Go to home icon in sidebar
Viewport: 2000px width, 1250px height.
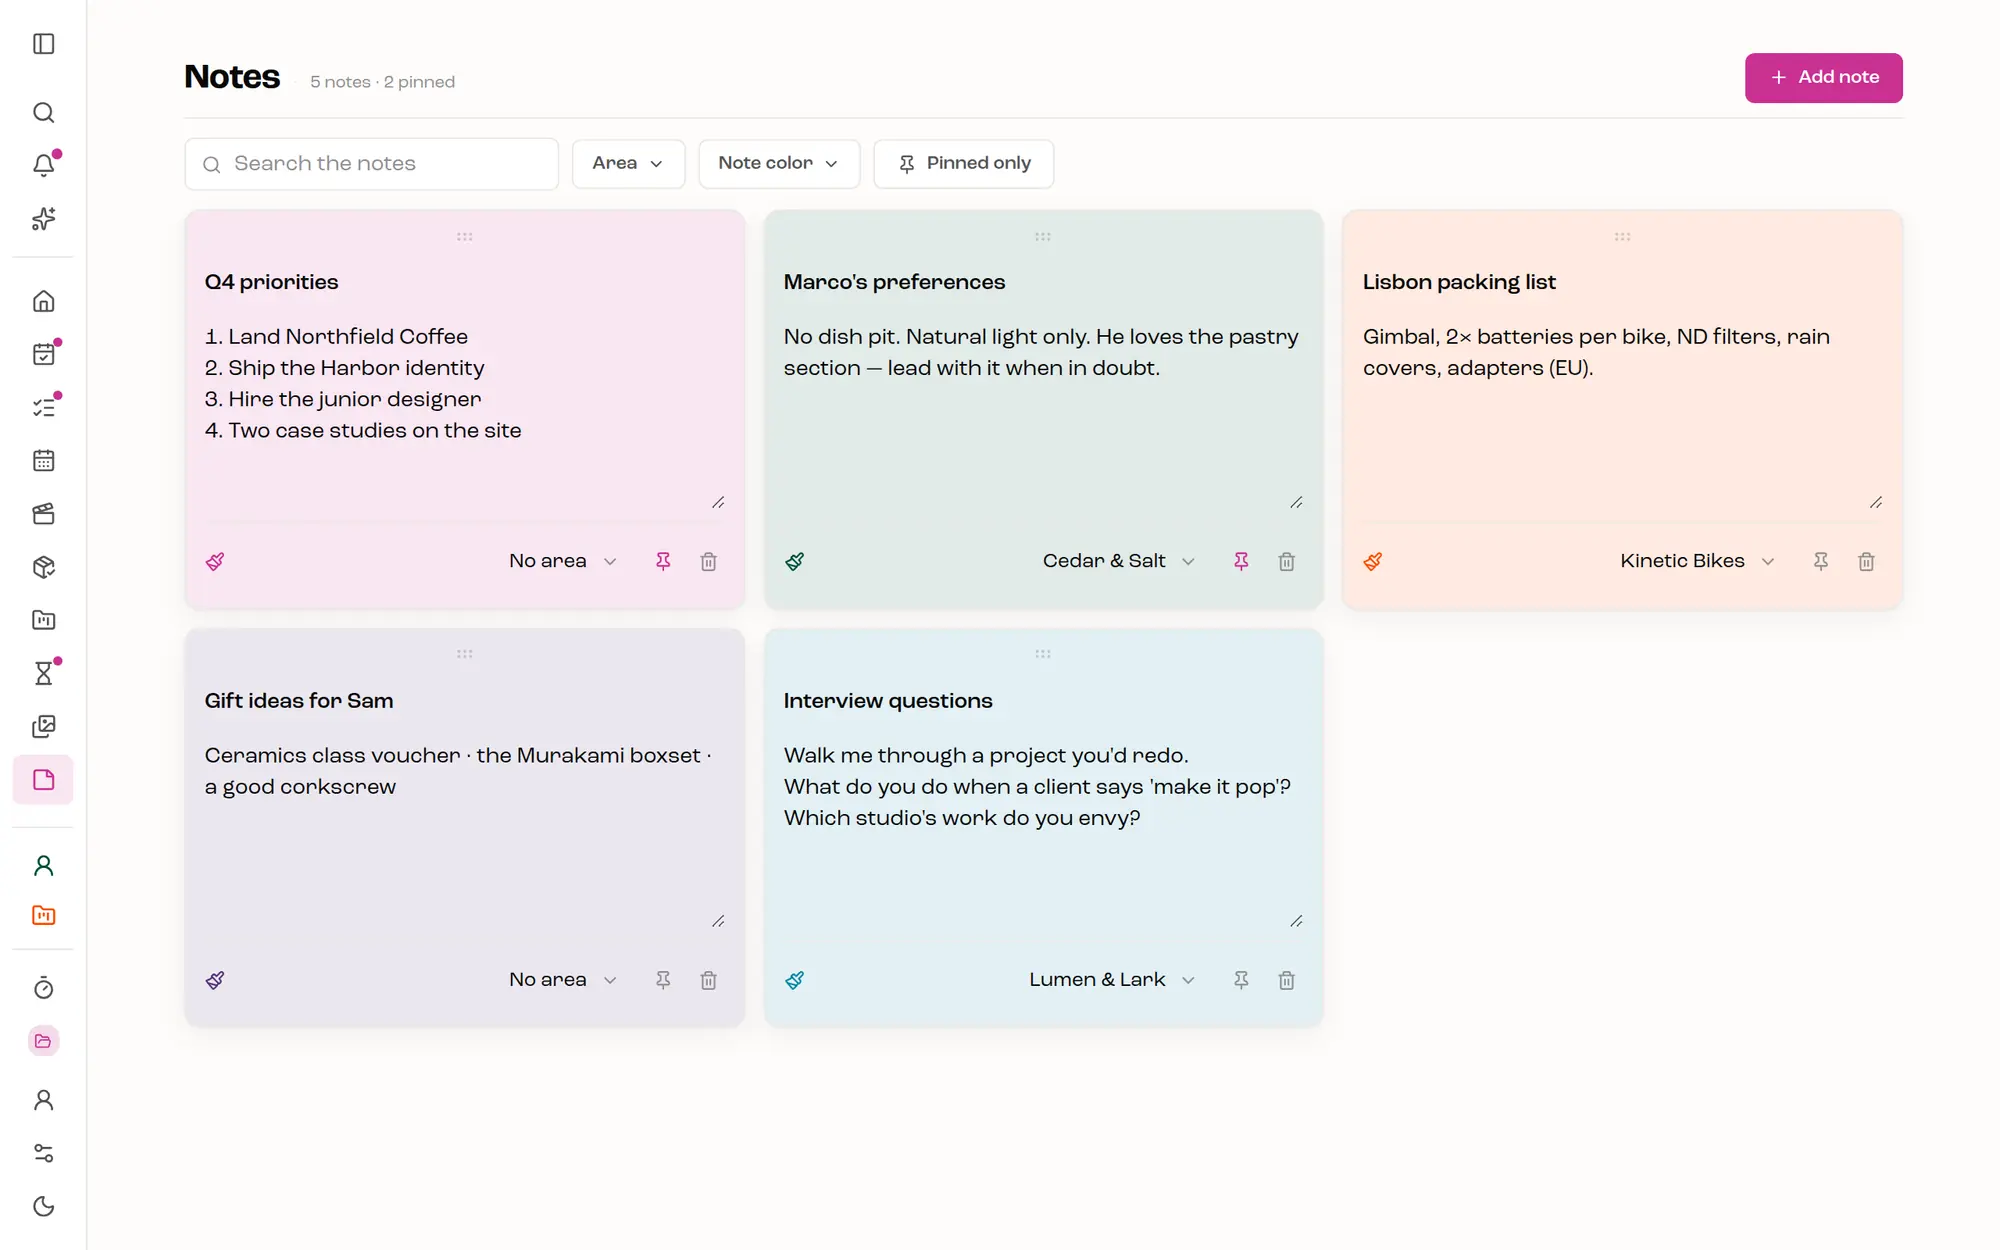pos(43,301)
